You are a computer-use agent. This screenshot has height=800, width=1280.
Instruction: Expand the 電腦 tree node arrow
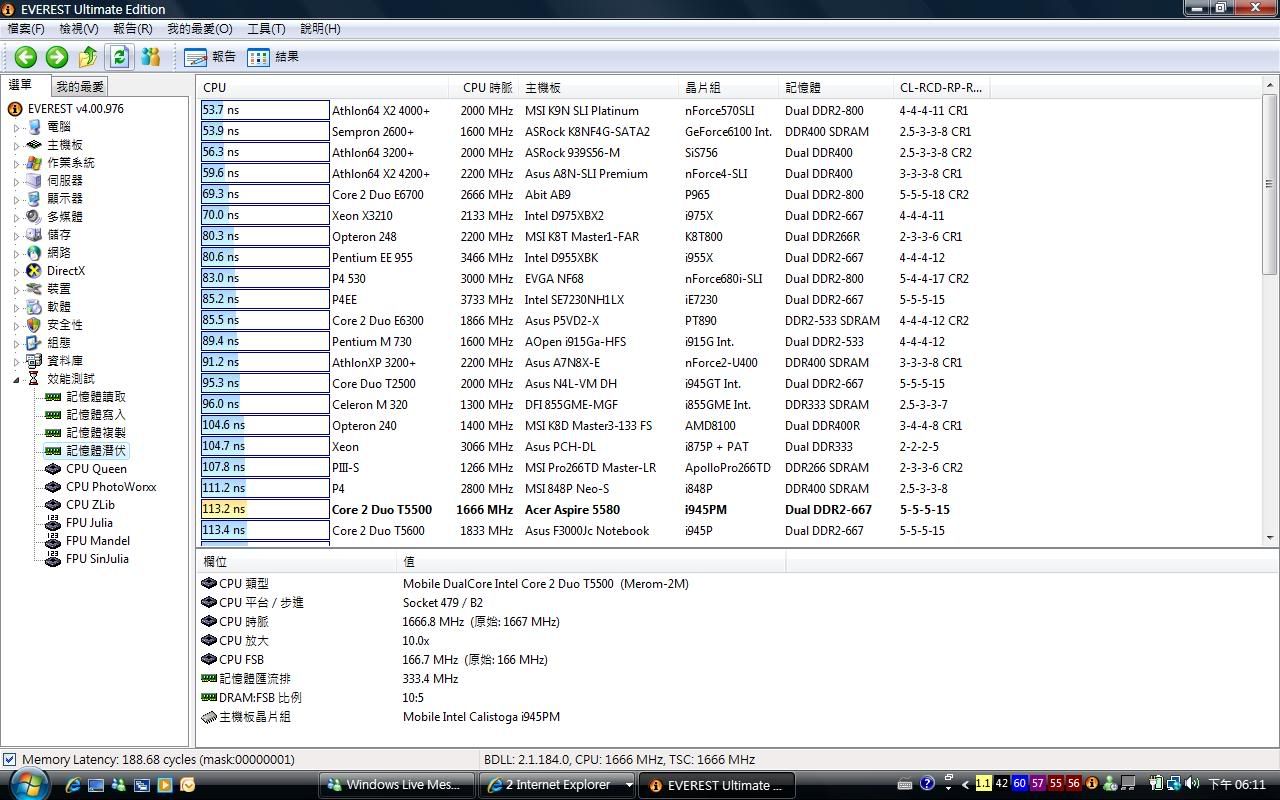point(17,128)
